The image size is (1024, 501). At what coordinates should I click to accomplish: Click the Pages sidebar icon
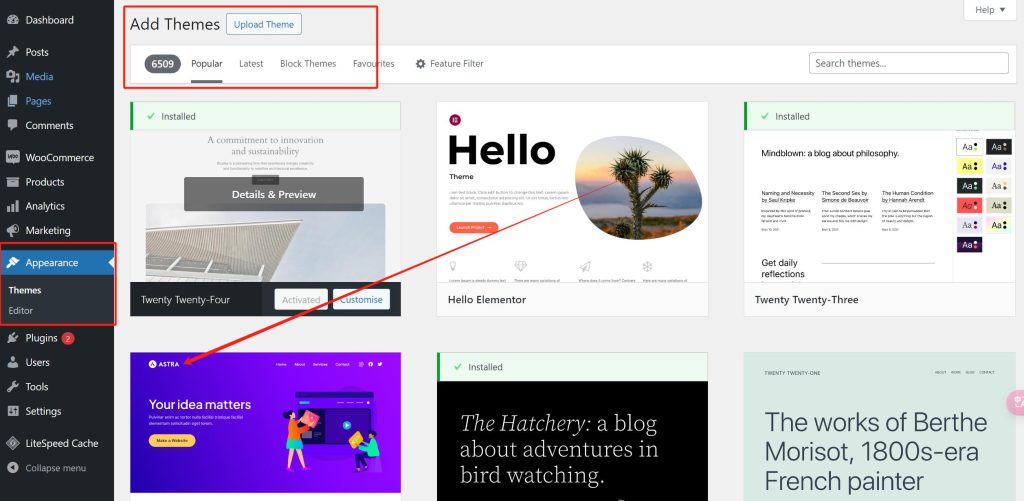coord(12,101)
